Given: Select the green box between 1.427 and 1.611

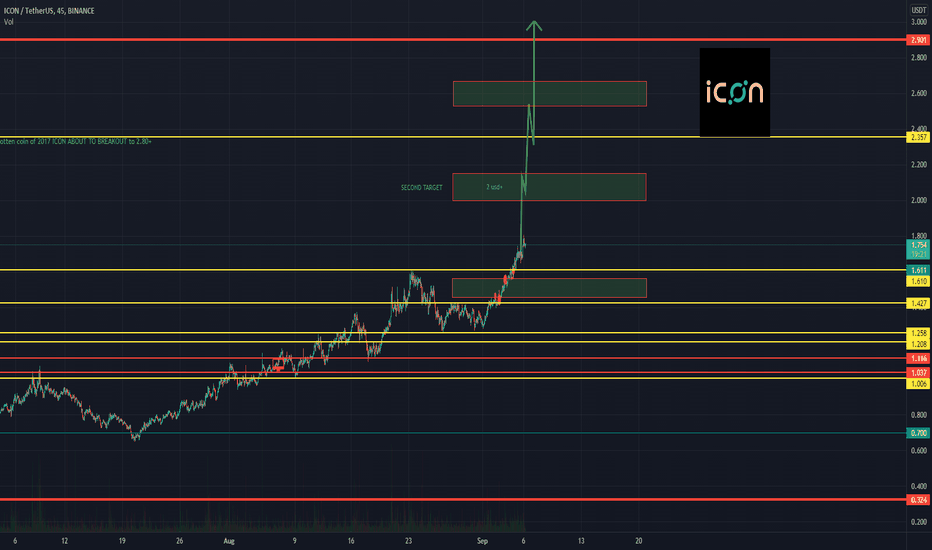Looking at the screenshot, I should (x=549, y=288).
